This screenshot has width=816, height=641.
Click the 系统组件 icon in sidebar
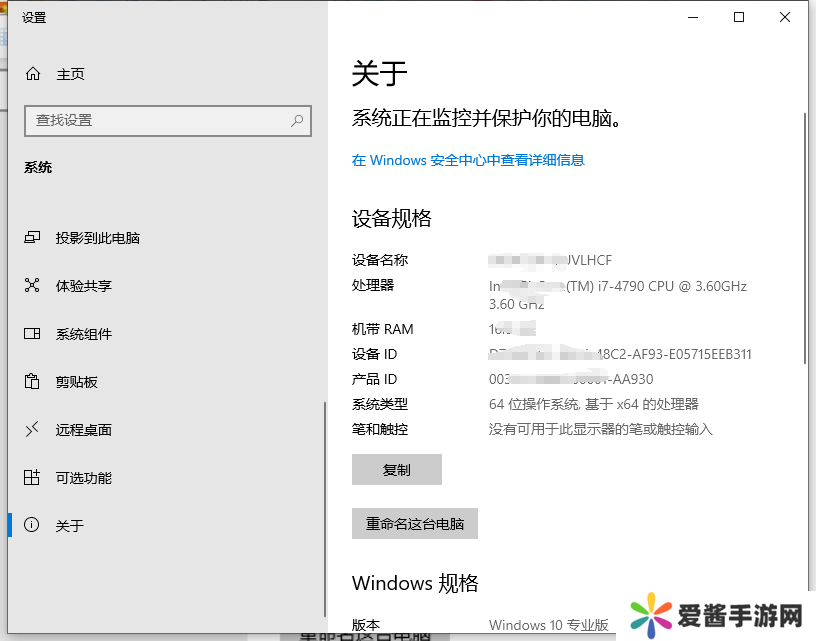(32, 334)
